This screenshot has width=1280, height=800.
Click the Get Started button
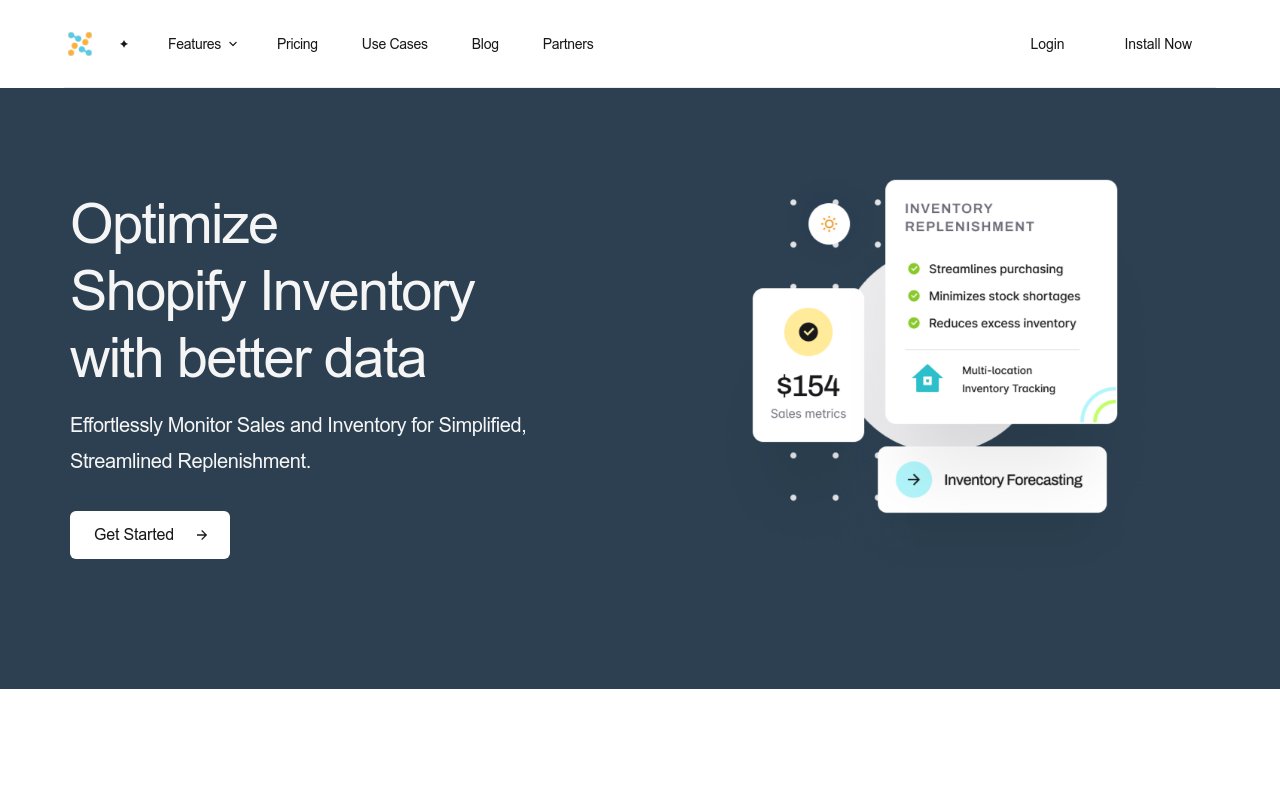pyautogui.click(x=150, y=535)
